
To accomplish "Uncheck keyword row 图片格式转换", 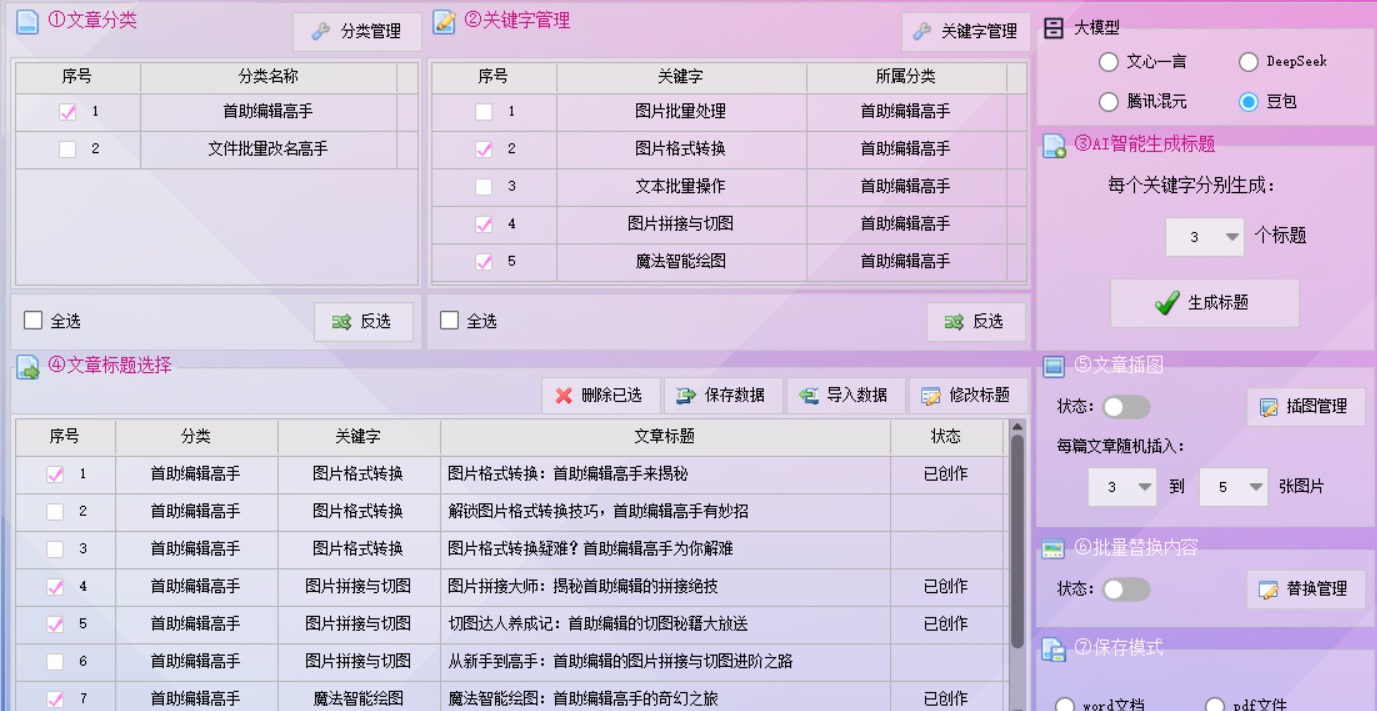I will click(x=484, y=150).
